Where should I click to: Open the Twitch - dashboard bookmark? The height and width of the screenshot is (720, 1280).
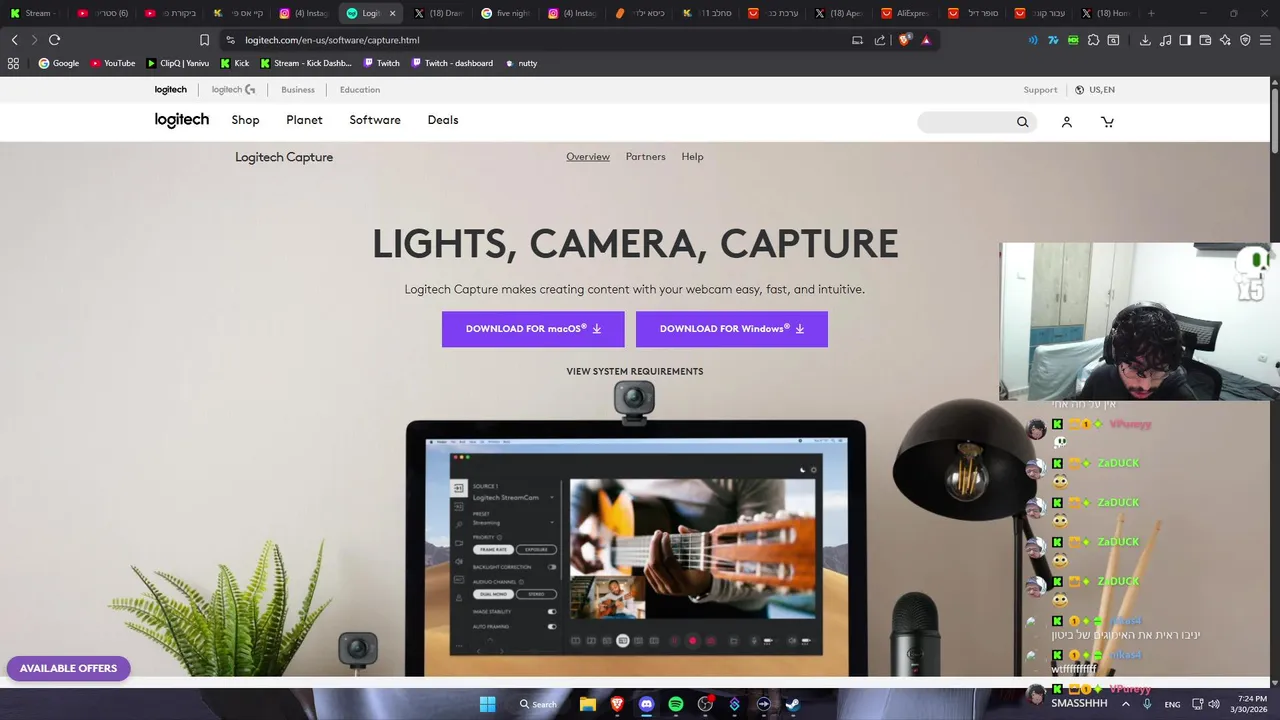452,63
